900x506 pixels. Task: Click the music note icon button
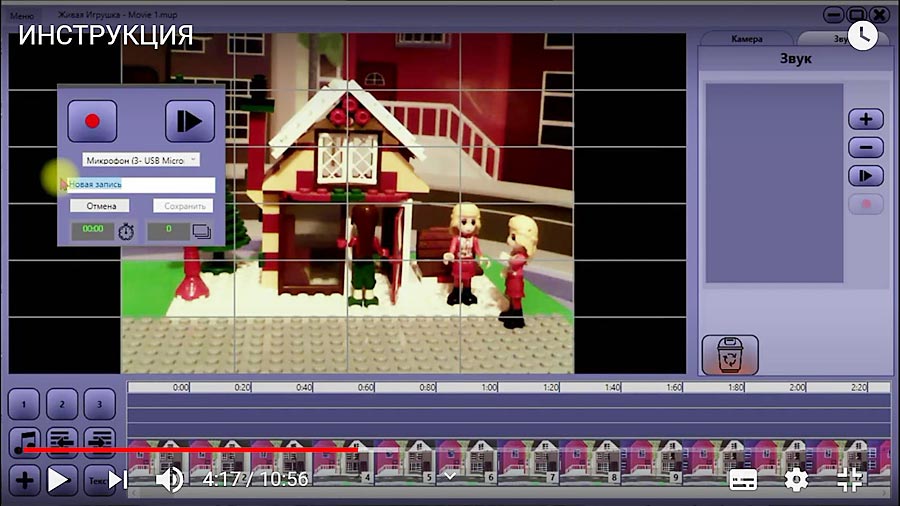click(x=25, y=441)
